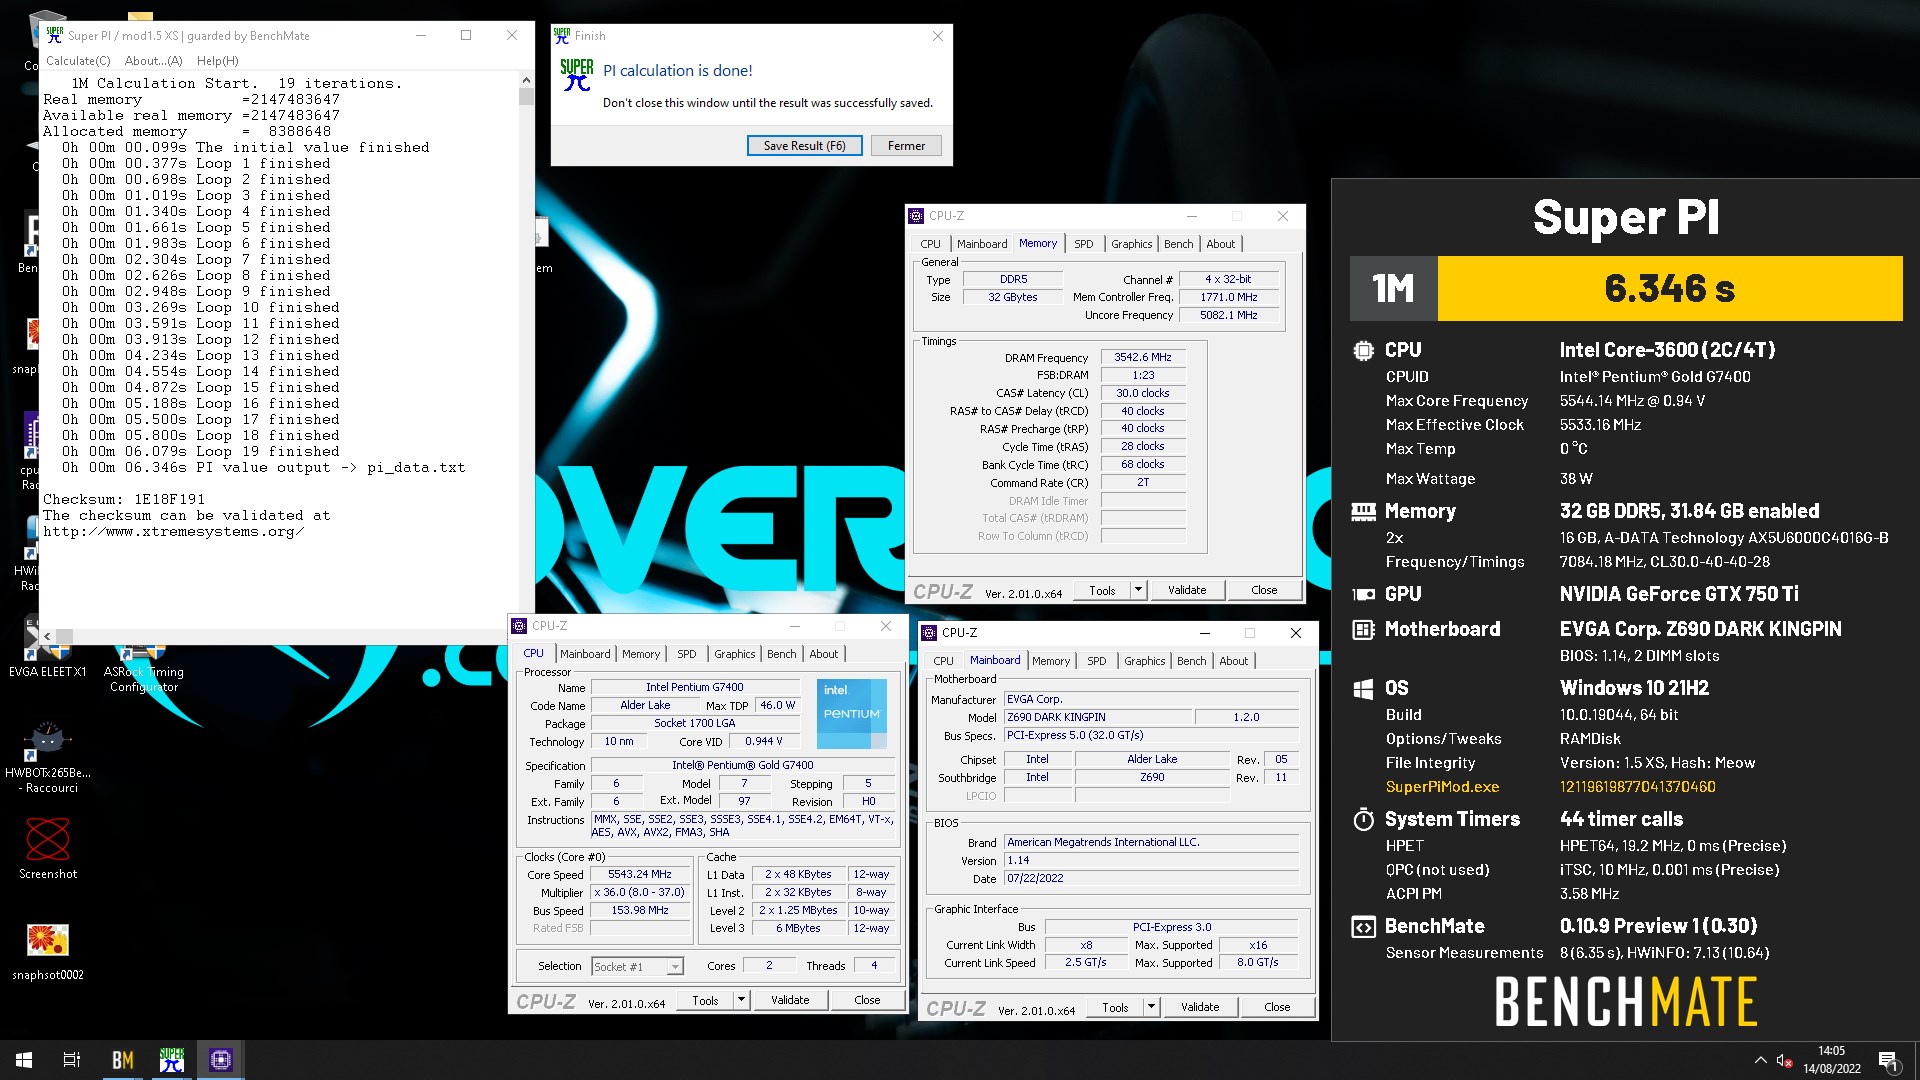
Task: Open Bench tab in CPU-Z CPU window
Action: tap(781, 654)
